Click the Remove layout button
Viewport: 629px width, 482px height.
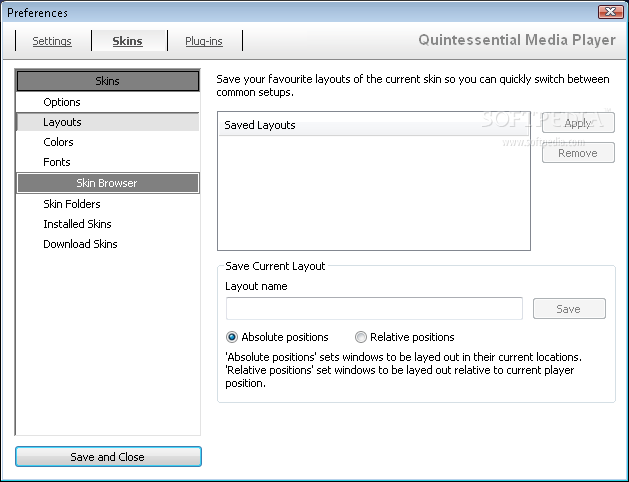point(578,153)
